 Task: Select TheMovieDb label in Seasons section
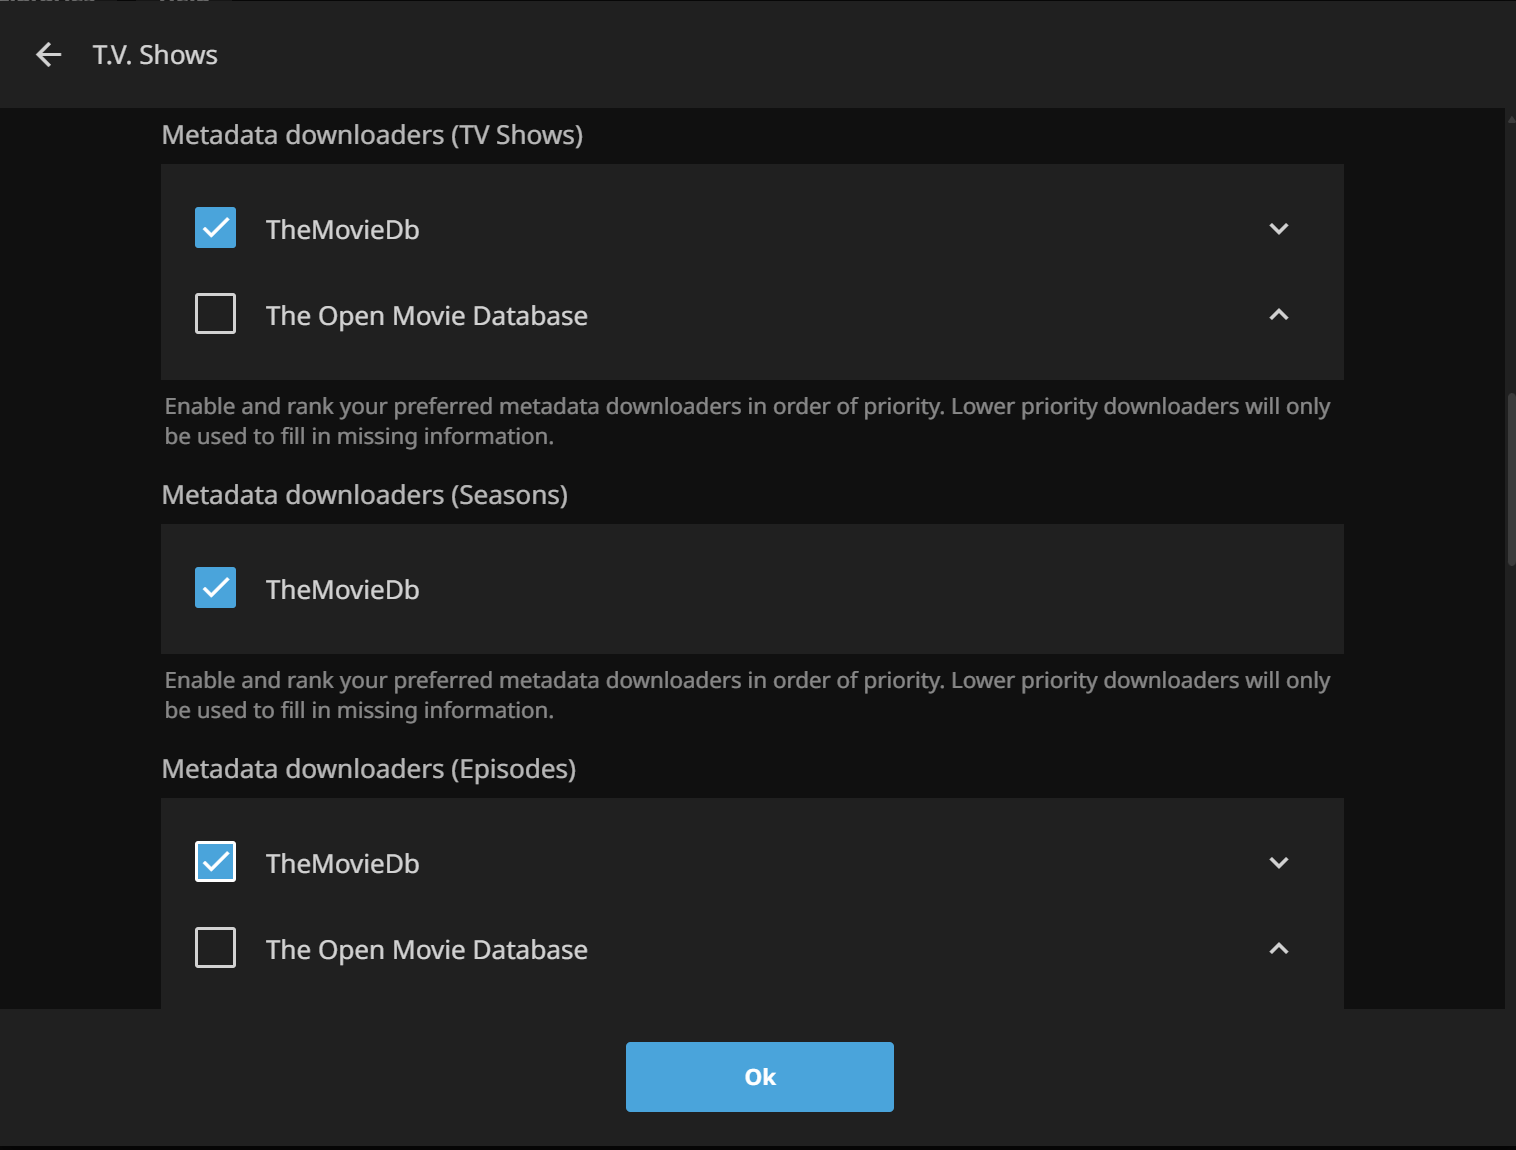[342, 590]
